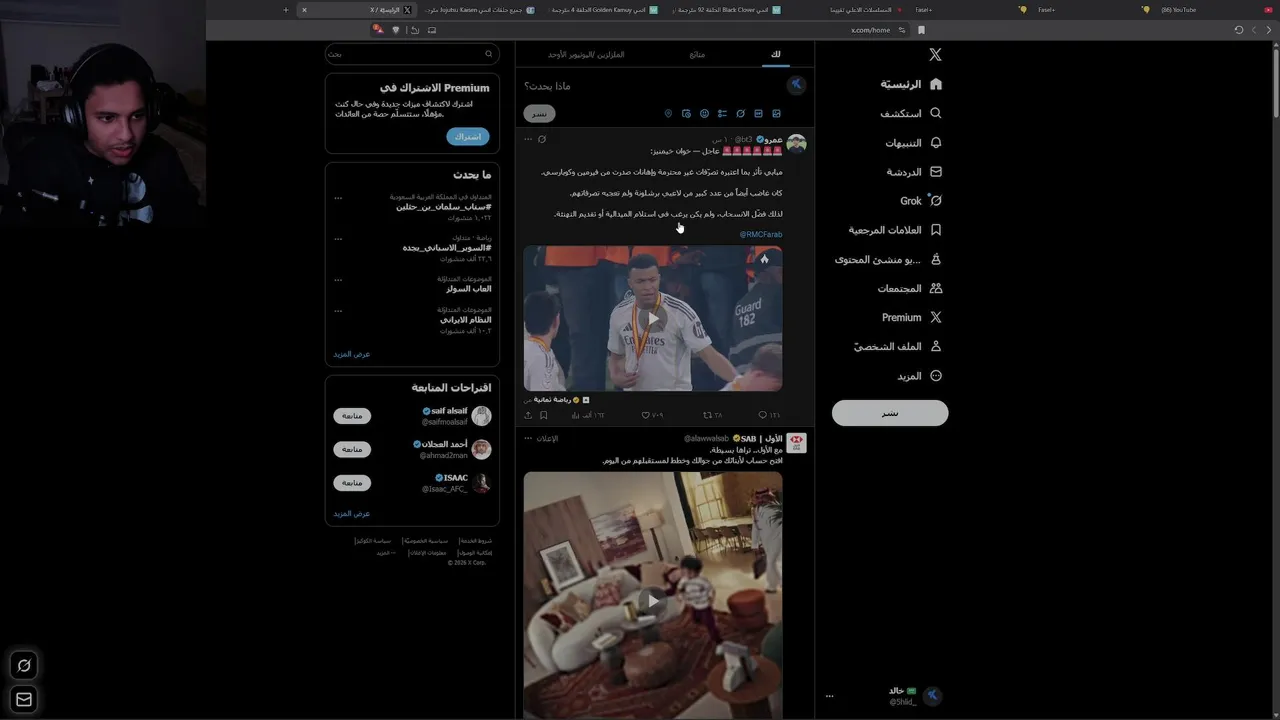Open more options on عمرو's post
The width and height of the screenshot is (1280, 720).
tap(528, 139)
